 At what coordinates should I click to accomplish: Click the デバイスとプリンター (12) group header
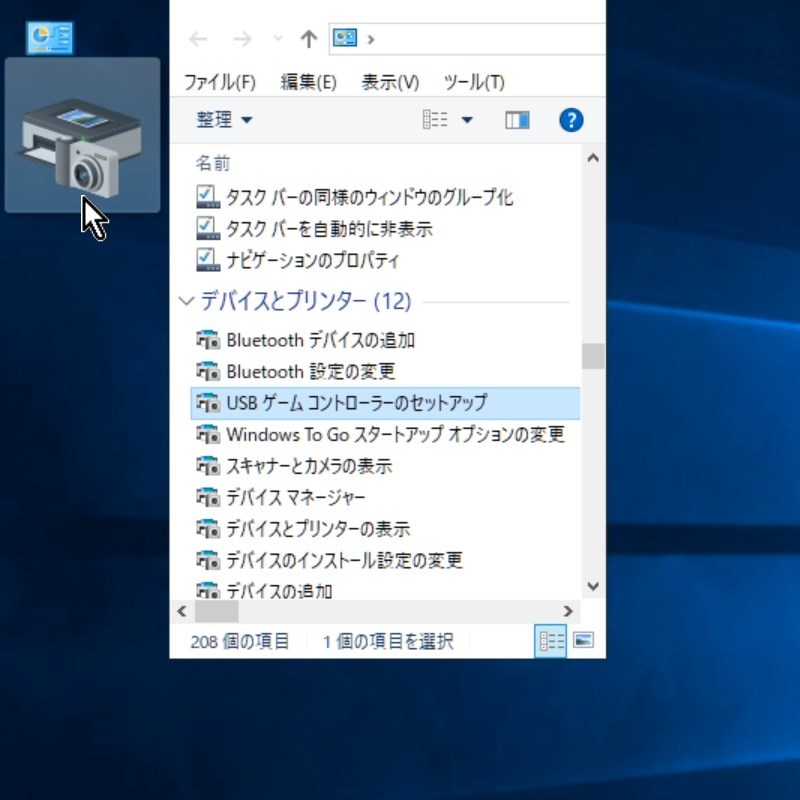pos(306,301)
